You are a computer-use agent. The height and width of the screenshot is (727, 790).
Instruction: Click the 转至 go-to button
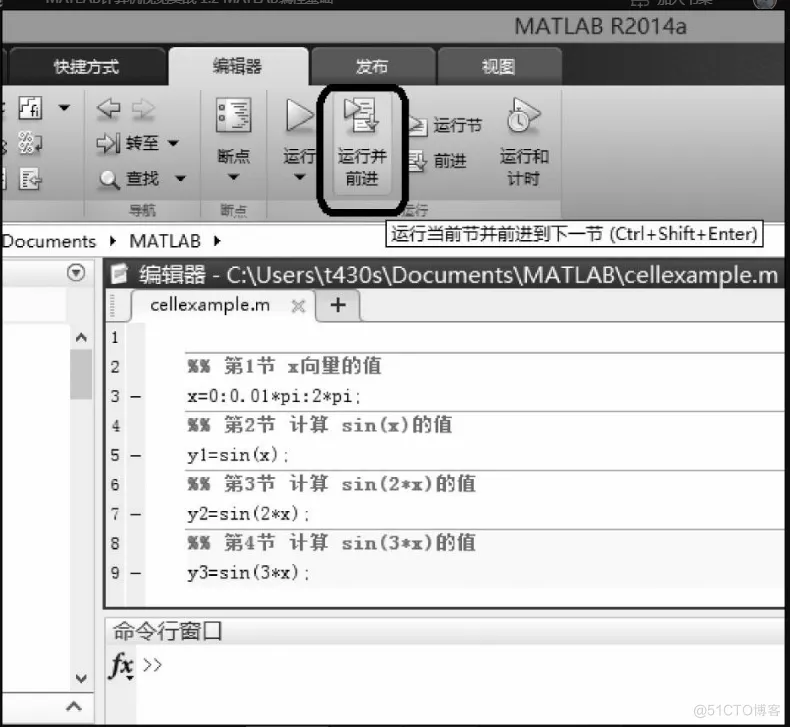pos(127,143)
